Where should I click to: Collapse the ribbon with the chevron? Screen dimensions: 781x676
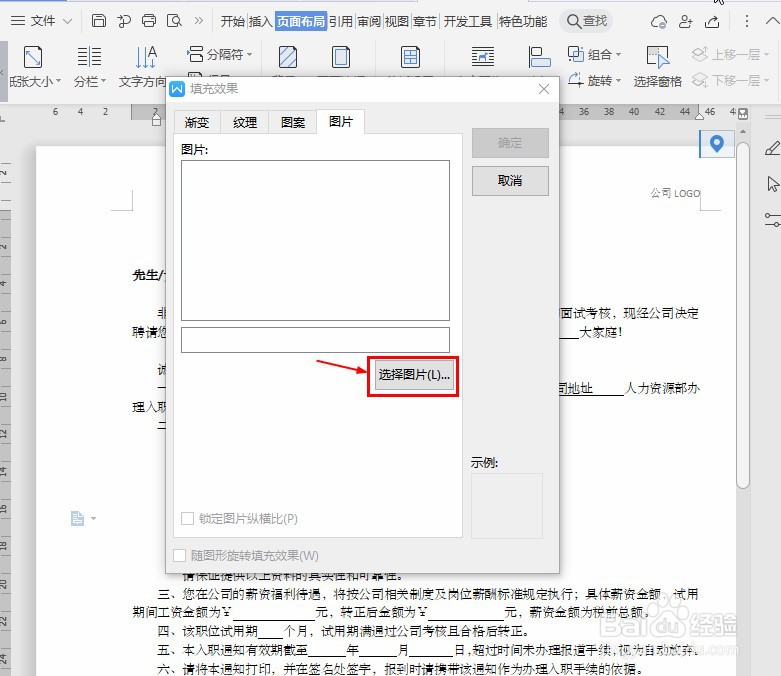[772, 21]
